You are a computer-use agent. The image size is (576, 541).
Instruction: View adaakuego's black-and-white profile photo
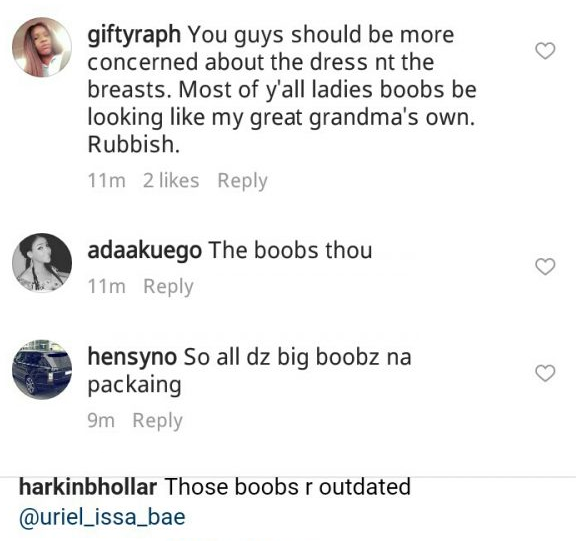(42, 263)
